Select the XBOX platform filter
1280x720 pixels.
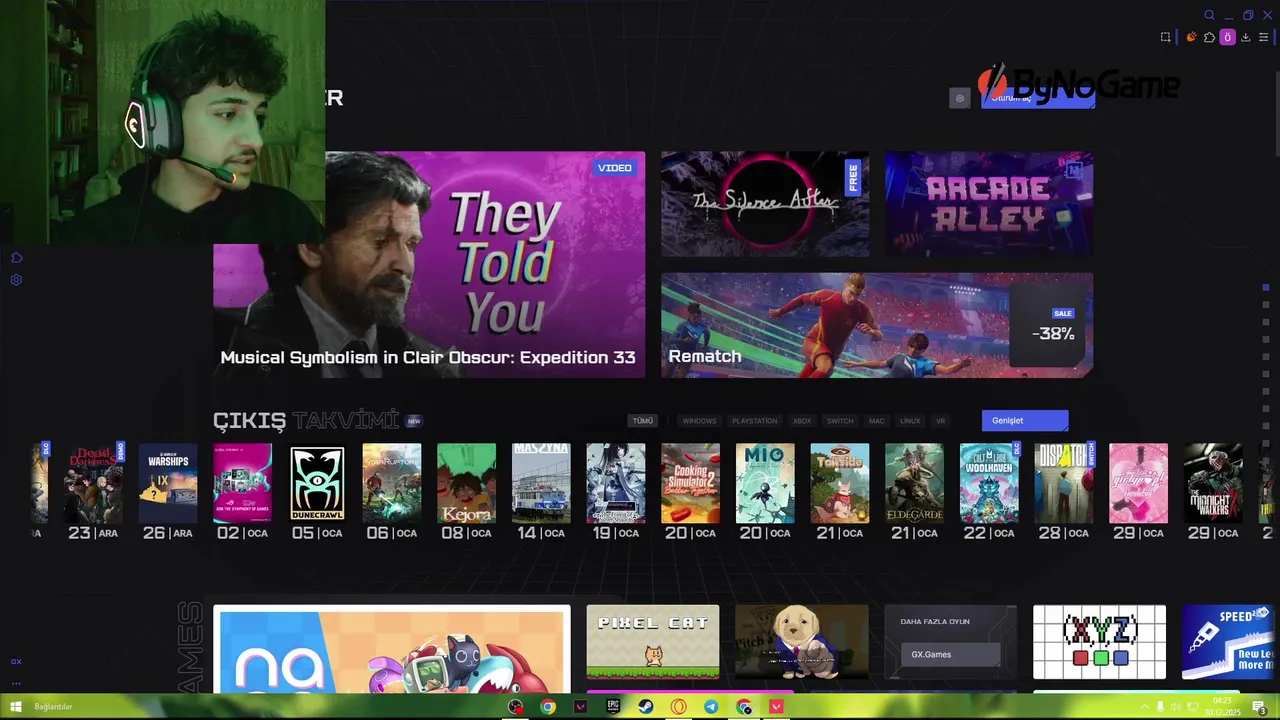click(802, 421)
